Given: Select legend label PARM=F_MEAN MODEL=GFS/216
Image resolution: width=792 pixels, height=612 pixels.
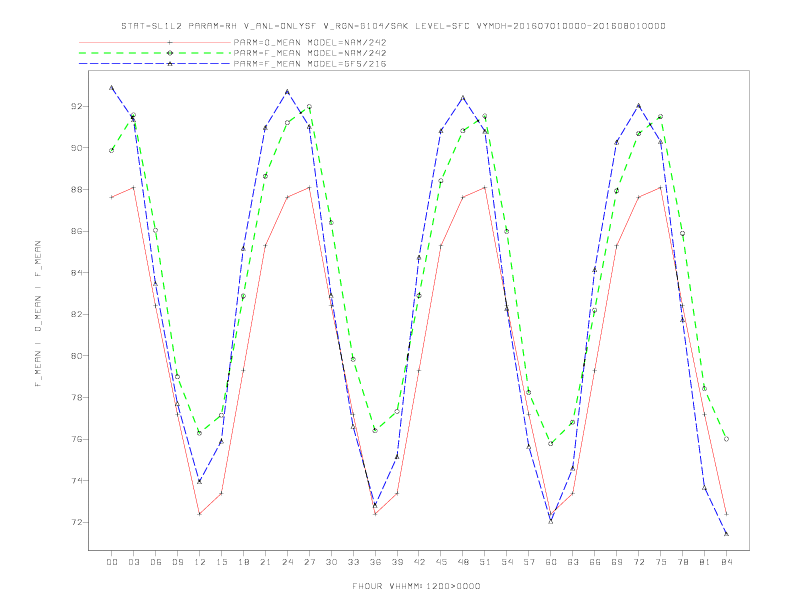Looking at the screenshot, I should 310,64.
